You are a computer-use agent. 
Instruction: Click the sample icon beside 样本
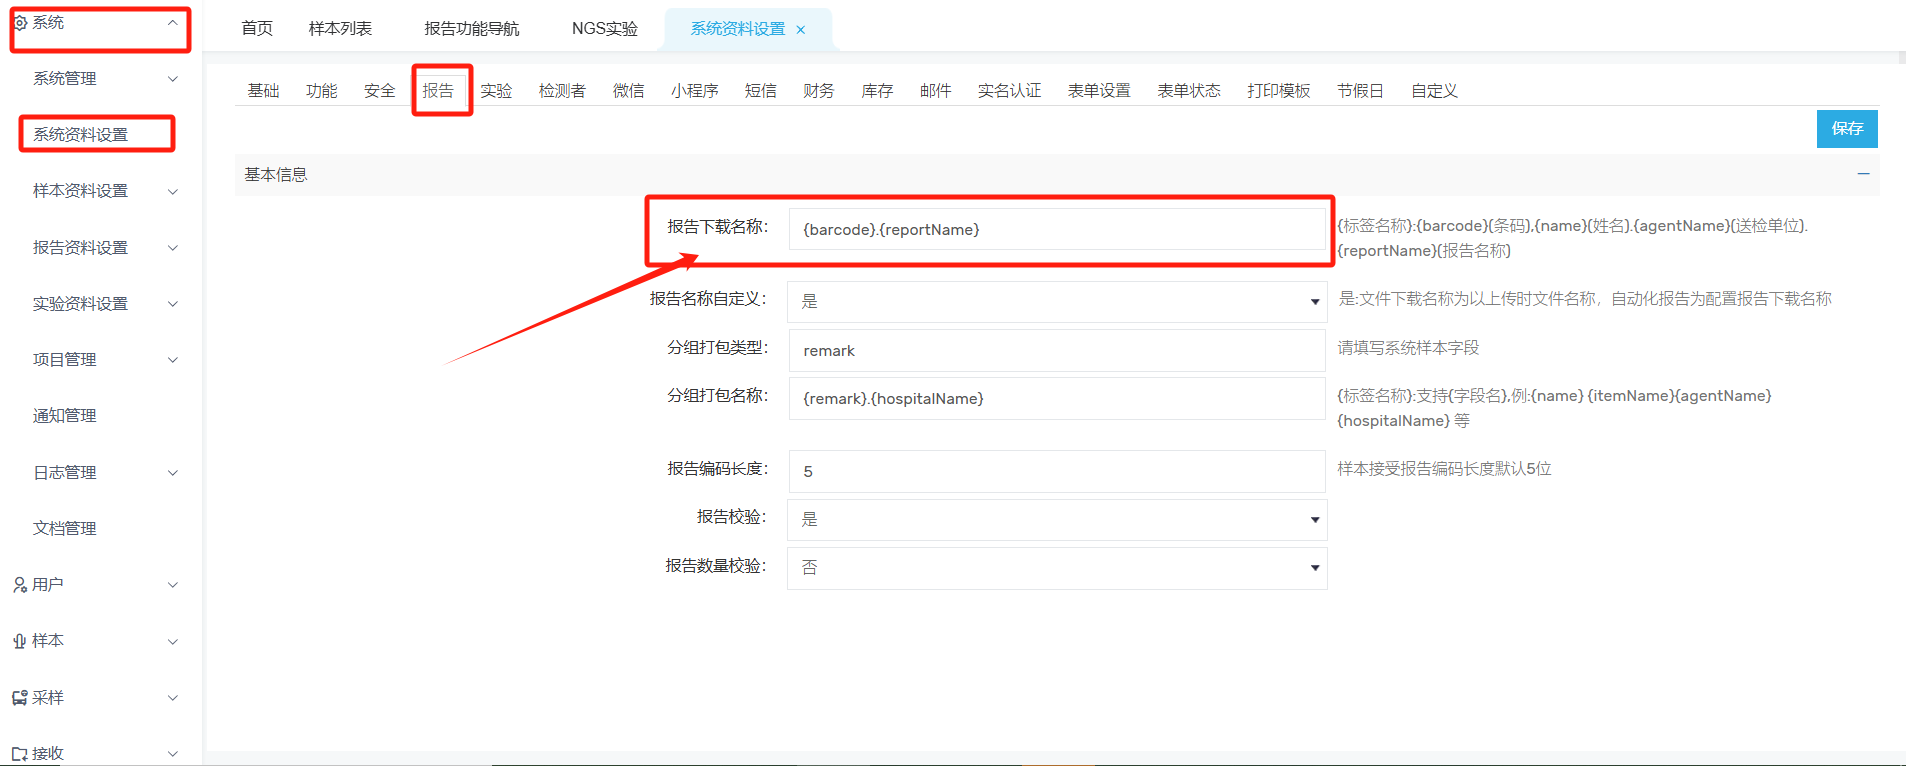(20, 642)
